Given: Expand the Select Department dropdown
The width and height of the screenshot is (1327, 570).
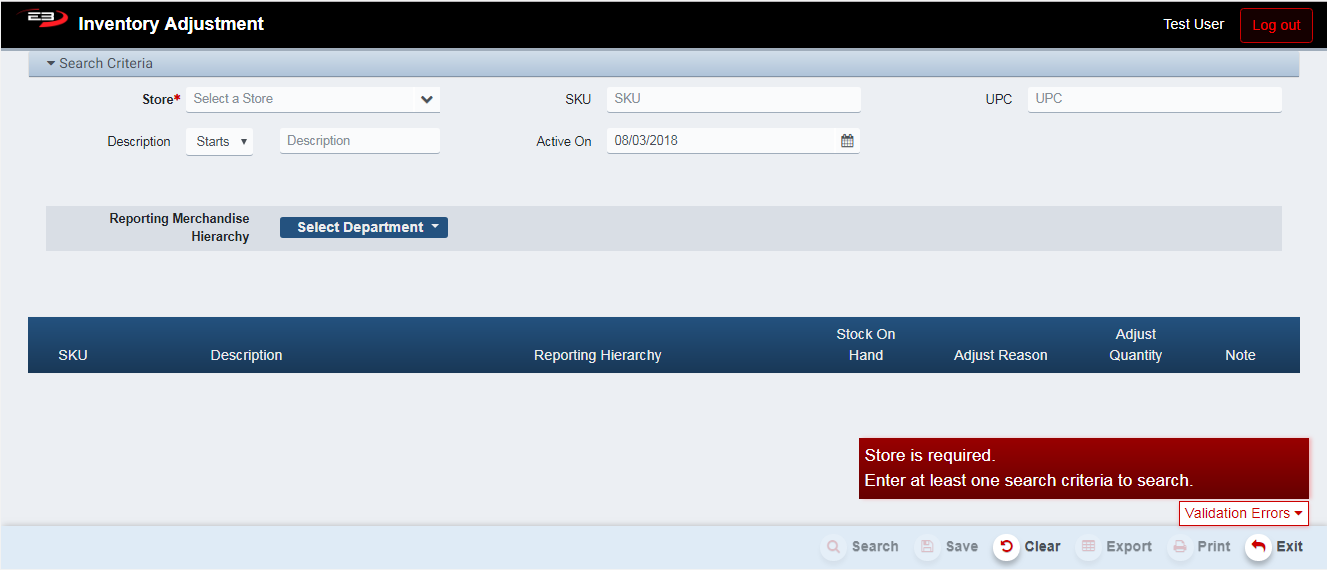Looking at the screenshot, I should [364, 228].
